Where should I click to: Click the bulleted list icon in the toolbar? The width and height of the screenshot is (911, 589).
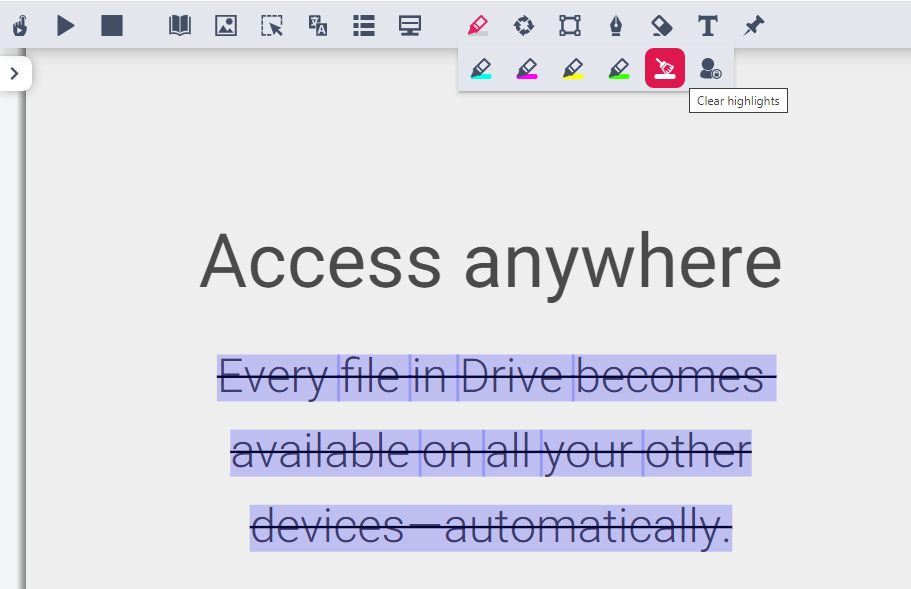click(364, 26)
